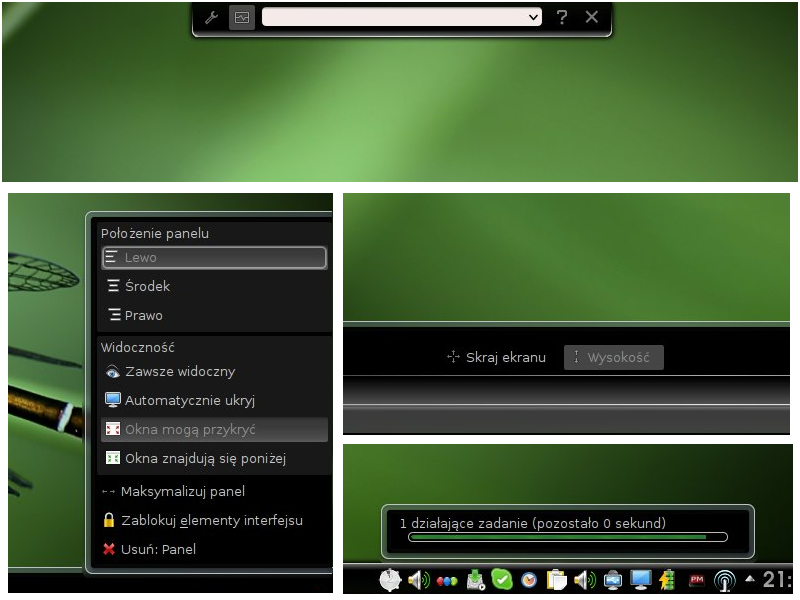
Task: Click the grey clock-gear tray icon
Action: 390,580
